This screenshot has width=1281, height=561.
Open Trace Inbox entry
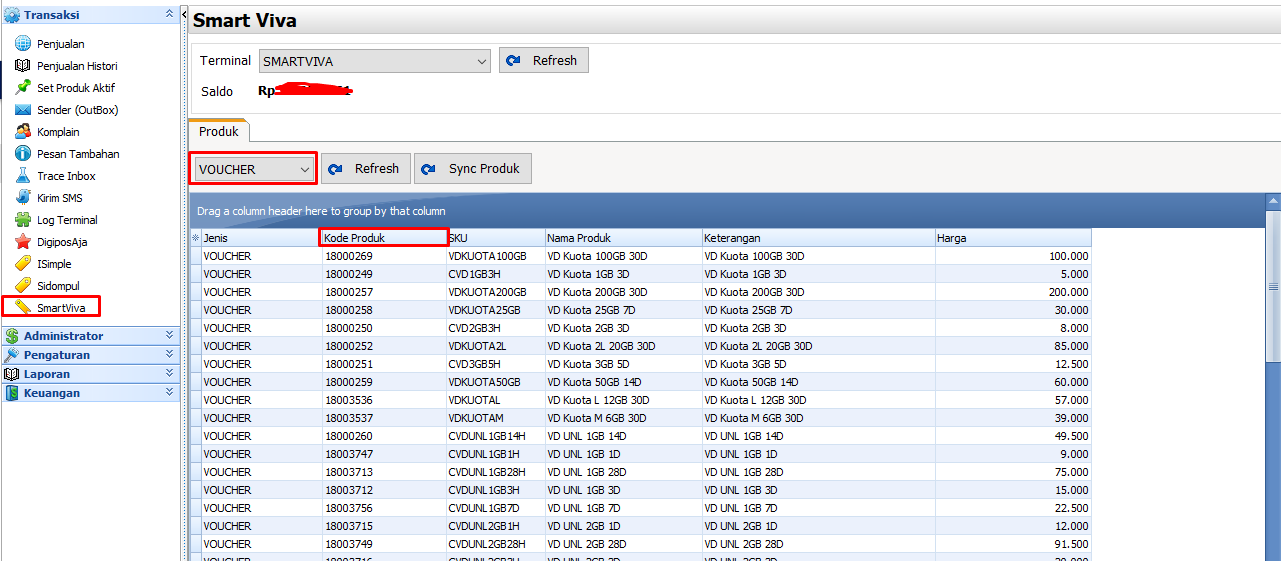coord(67,176)
